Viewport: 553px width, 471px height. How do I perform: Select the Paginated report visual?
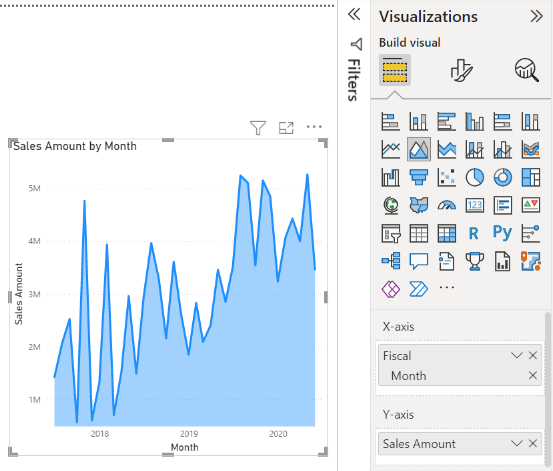503,261
